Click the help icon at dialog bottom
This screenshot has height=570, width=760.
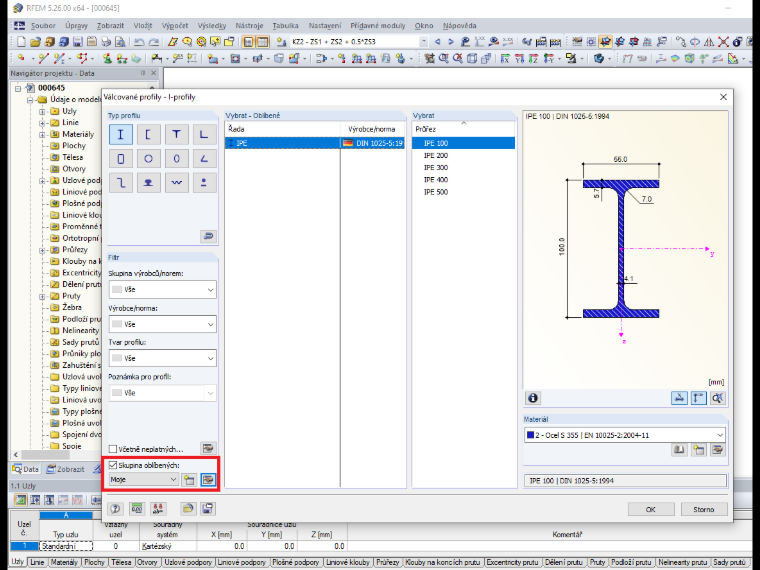pyautogui.click(x=115, y=508)
